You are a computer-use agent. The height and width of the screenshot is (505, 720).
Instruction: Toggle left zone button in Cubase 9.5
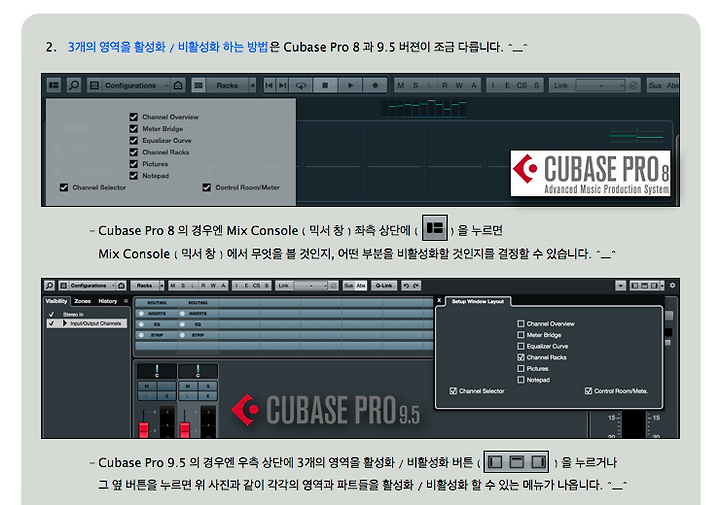[635, 286]
